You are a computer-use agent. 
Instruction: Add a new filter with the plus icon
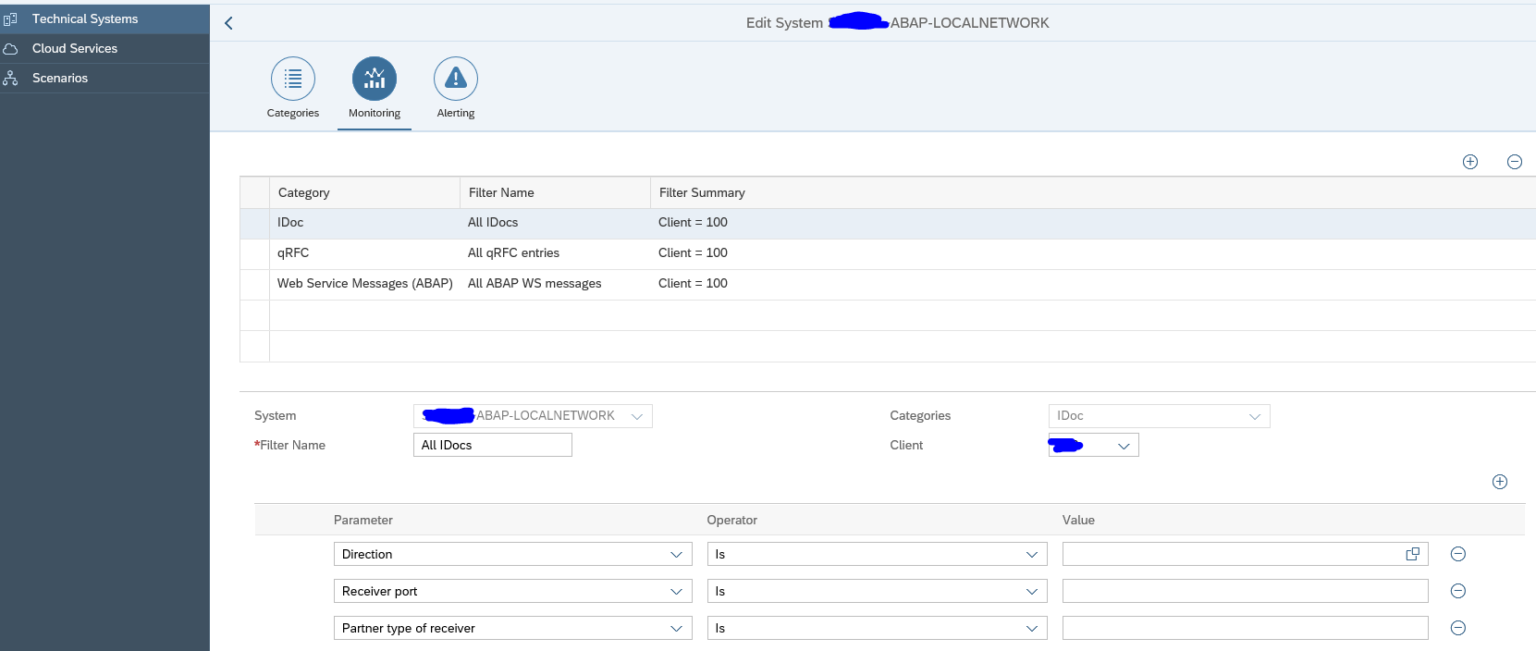click(1470, 161)
